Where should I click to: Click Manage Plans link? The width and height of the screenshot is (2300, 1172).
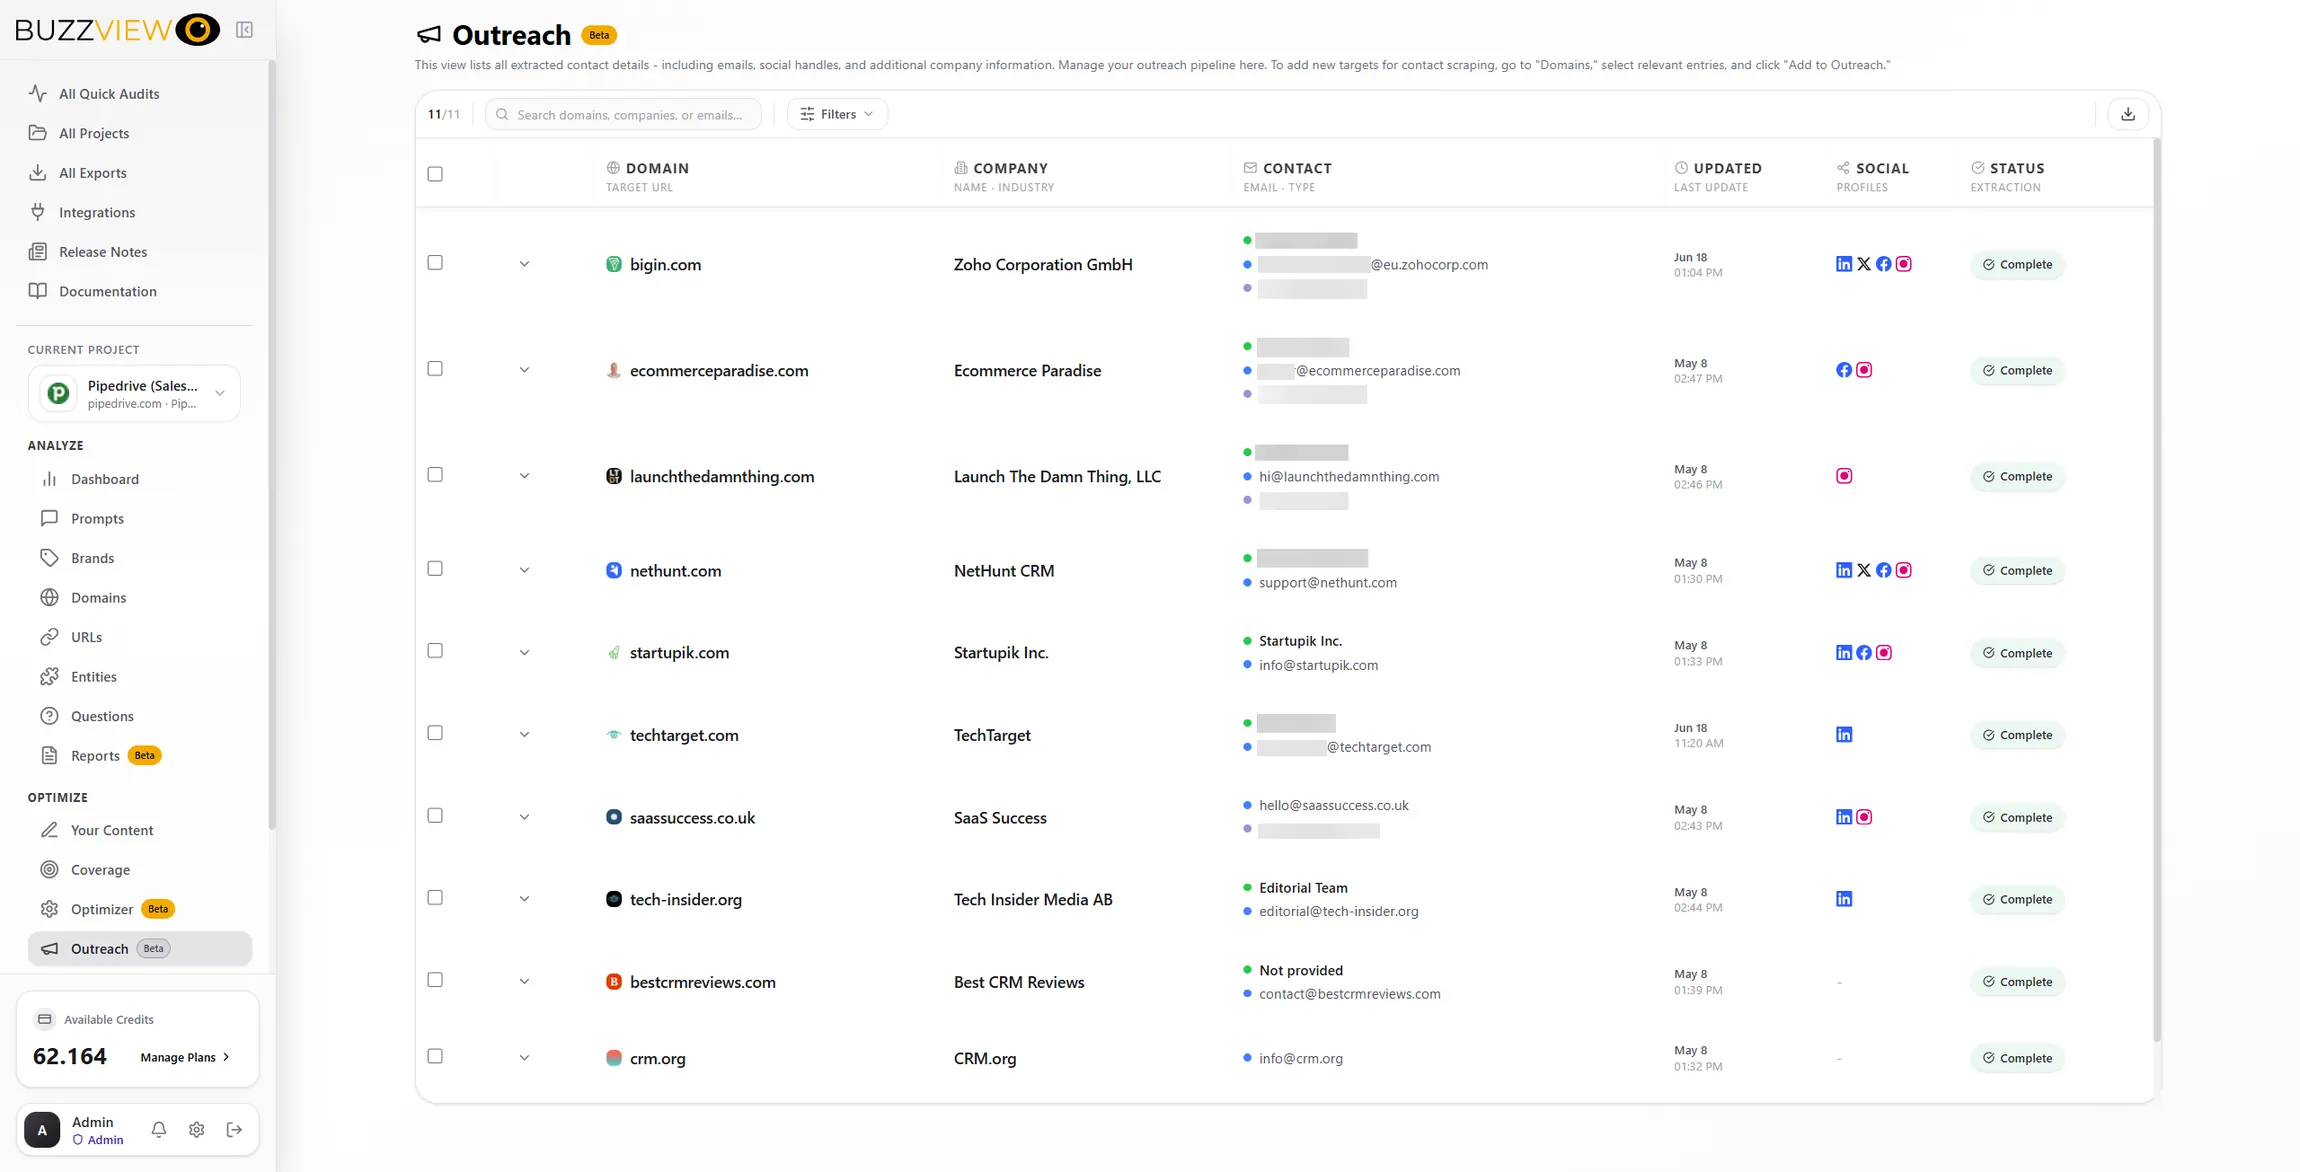pos(185,1057)
